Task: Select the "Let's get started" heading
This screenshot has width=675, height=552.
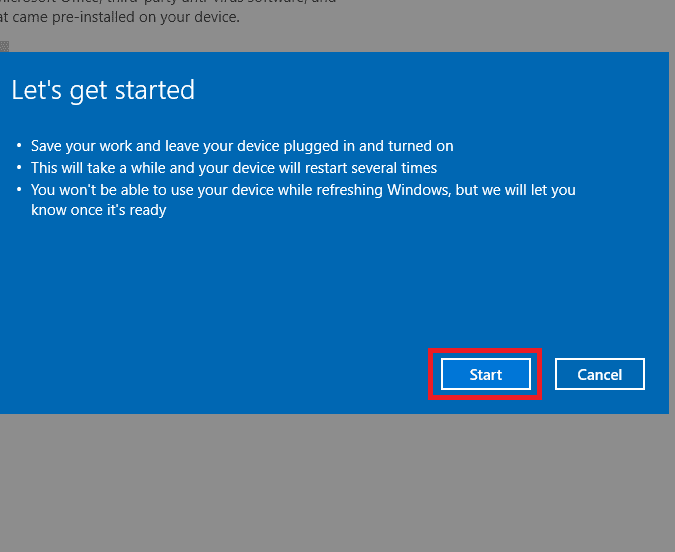Action: click(103, 90)
